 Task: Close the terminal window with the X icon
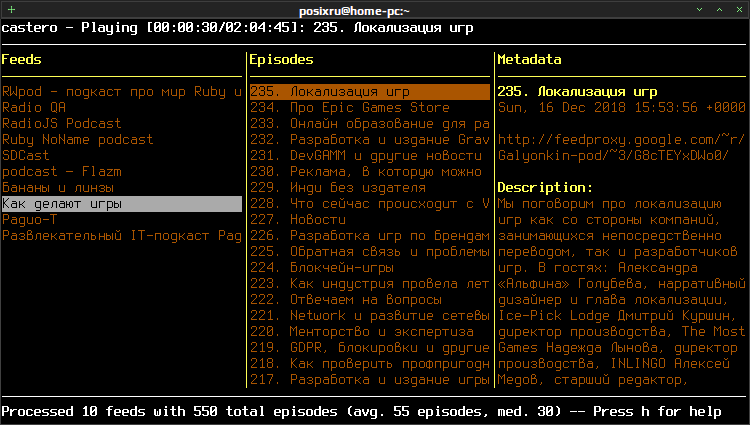tap(739, 10)
